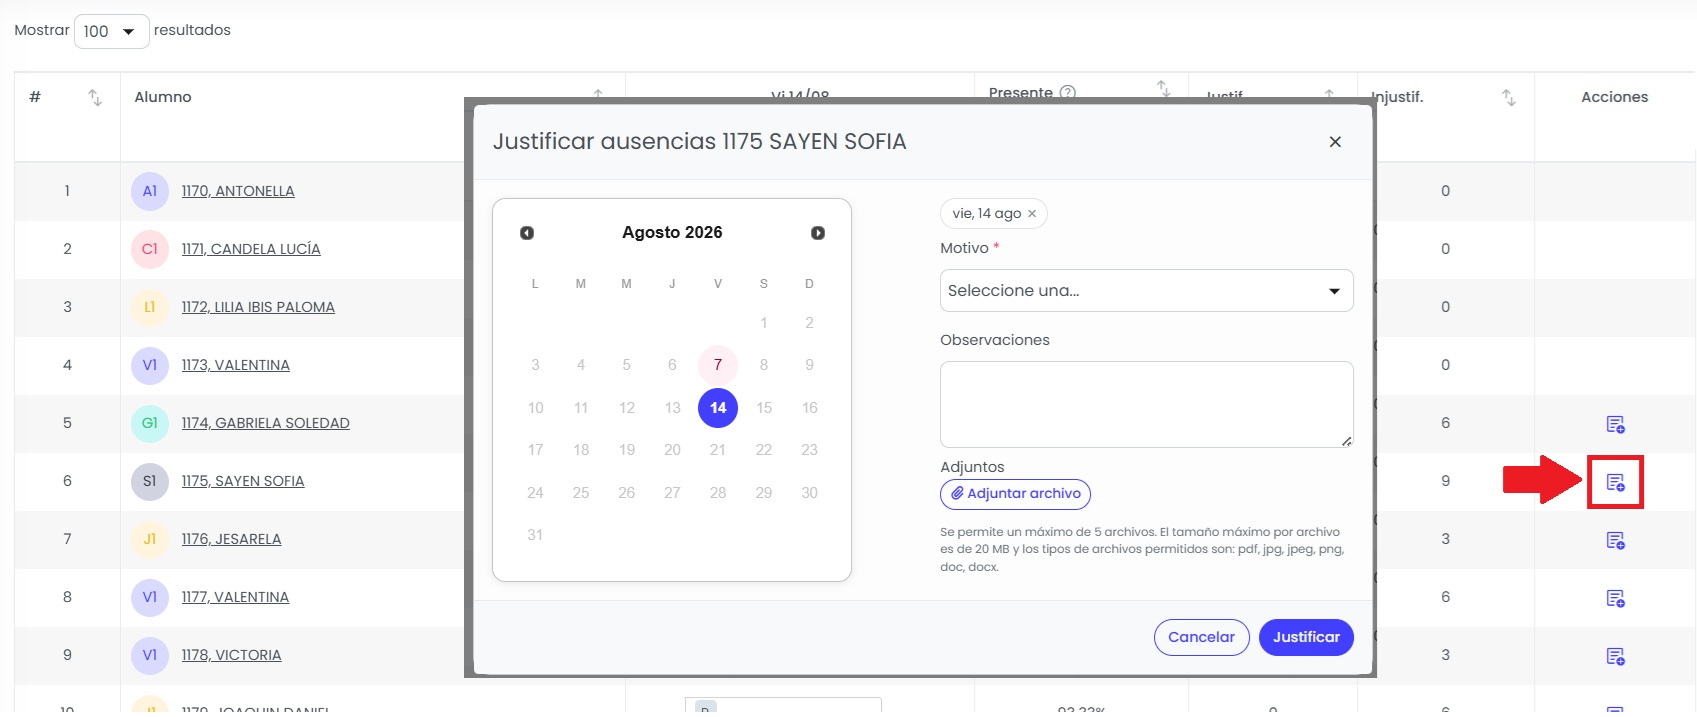Select day 20 in the calendar
This screenshot has height=717, width=1697.
tap(672, 450)
